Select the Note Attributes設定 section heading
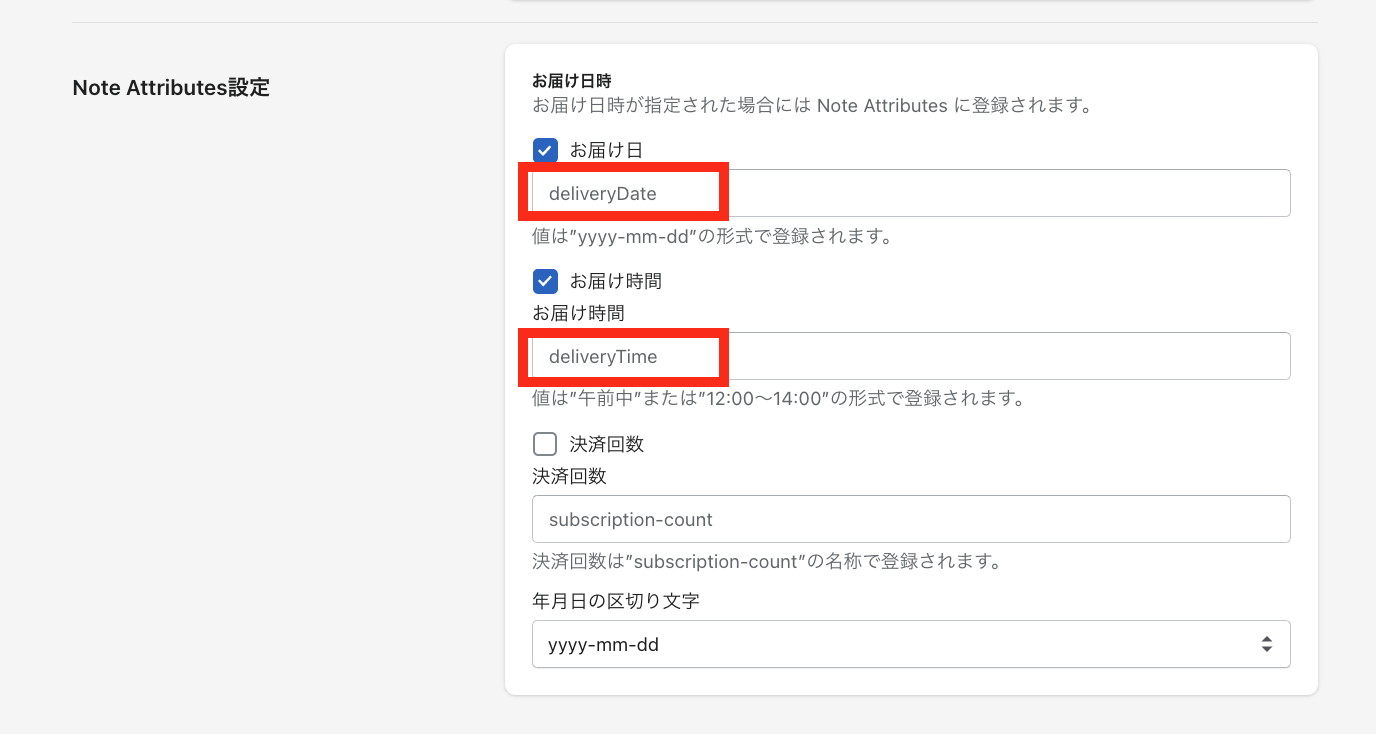This screenshot has height=734, width=1376. tap(171, 87)
